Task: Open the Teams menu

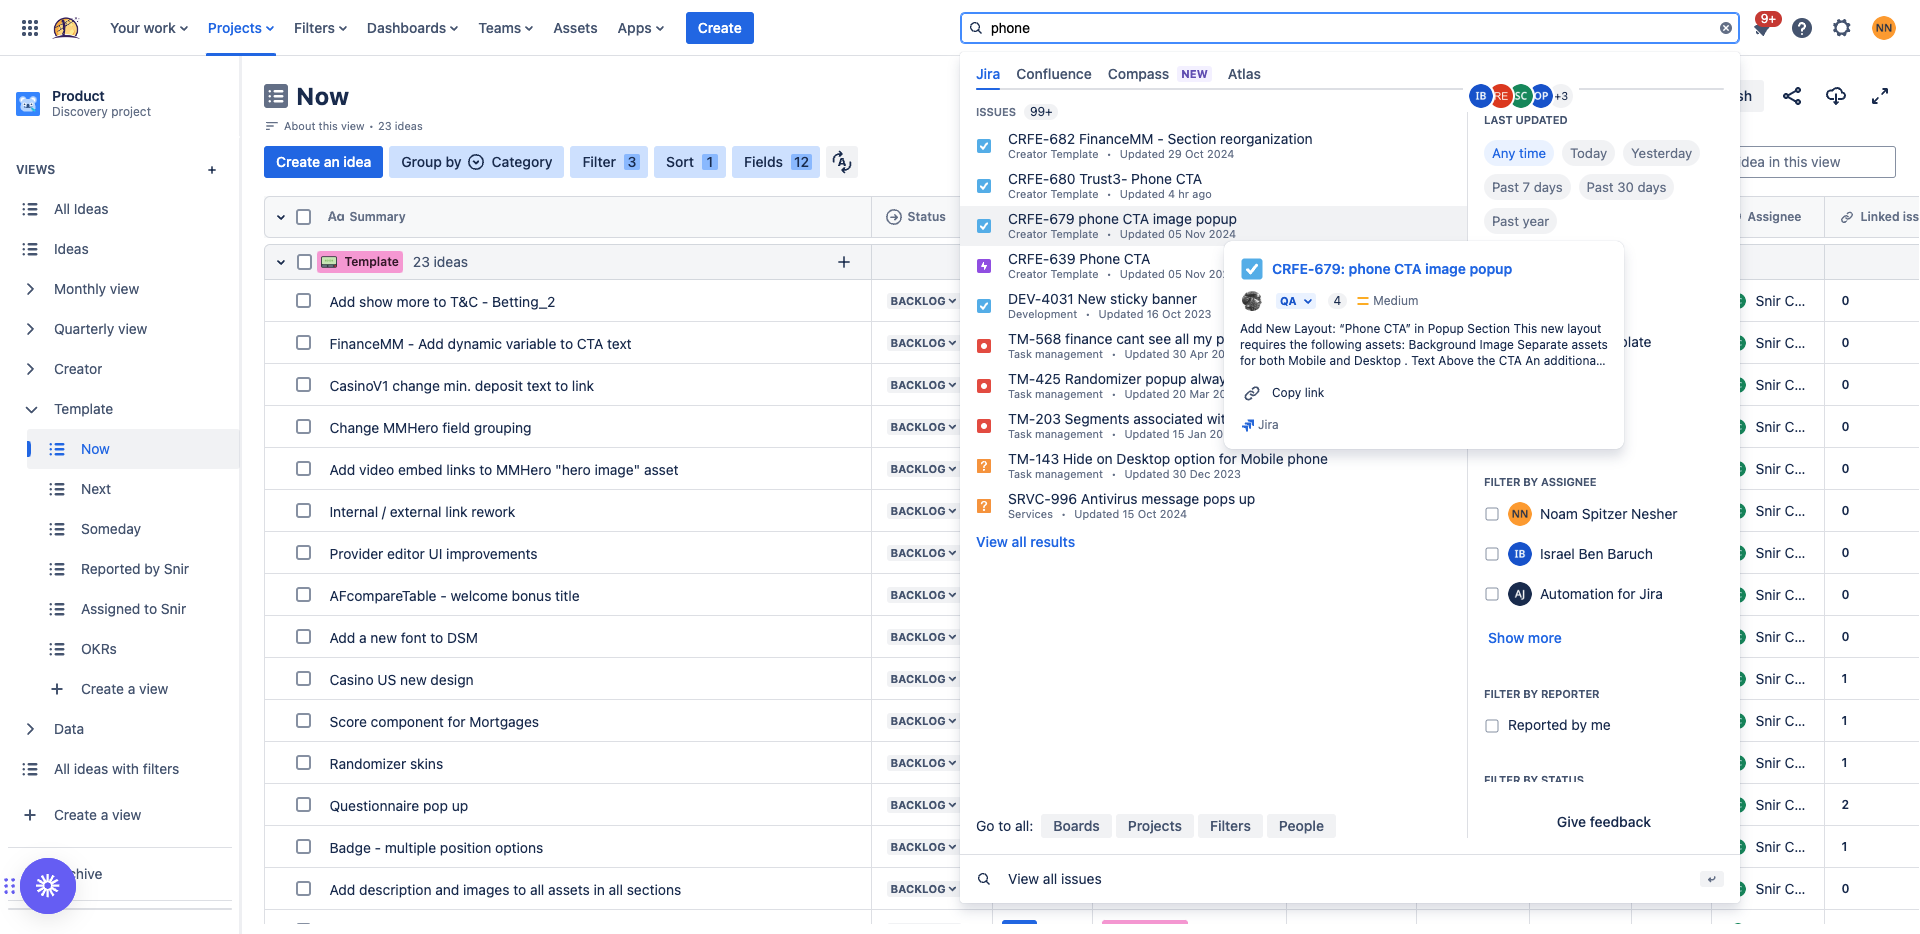Action: pyautogui.click(x=505, y=28)
